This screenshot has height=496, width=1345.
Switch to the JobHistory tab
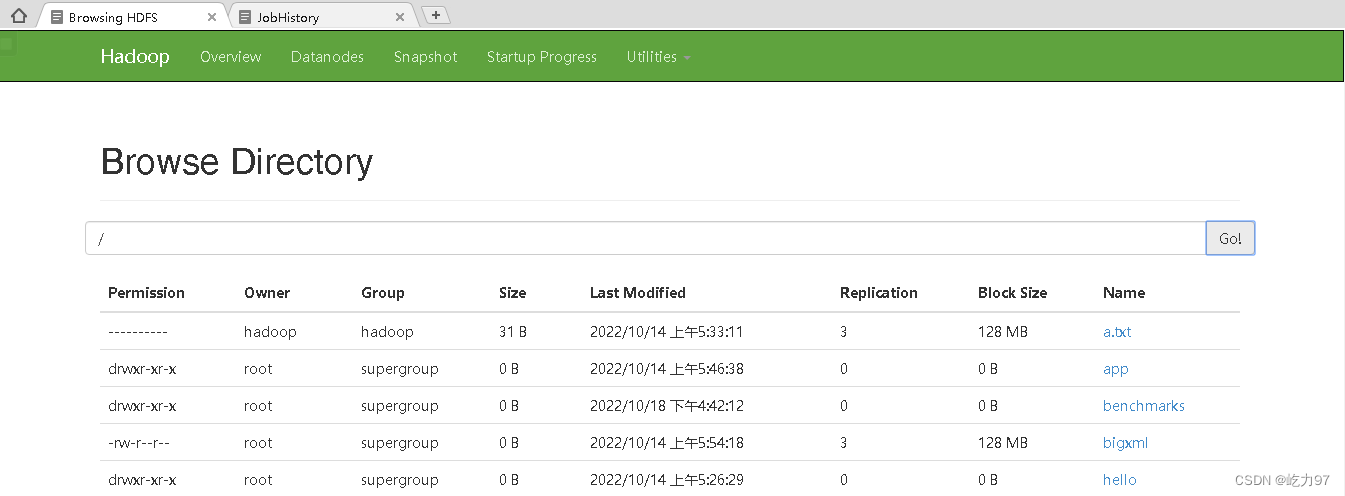(323, 17)
